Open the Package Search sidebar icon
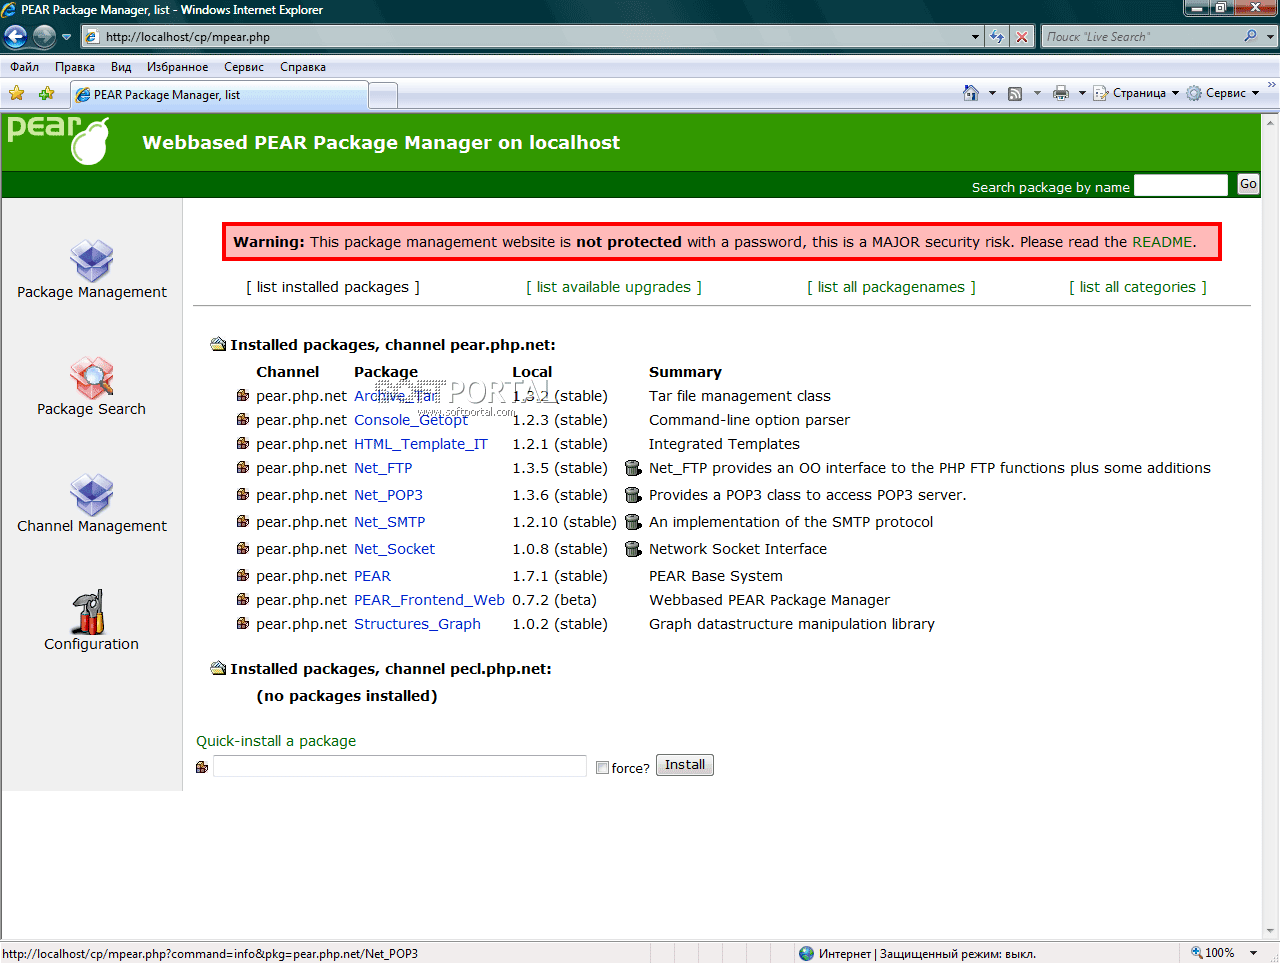The height and width of the screenshot is (963, 1280). coord(92,378)
